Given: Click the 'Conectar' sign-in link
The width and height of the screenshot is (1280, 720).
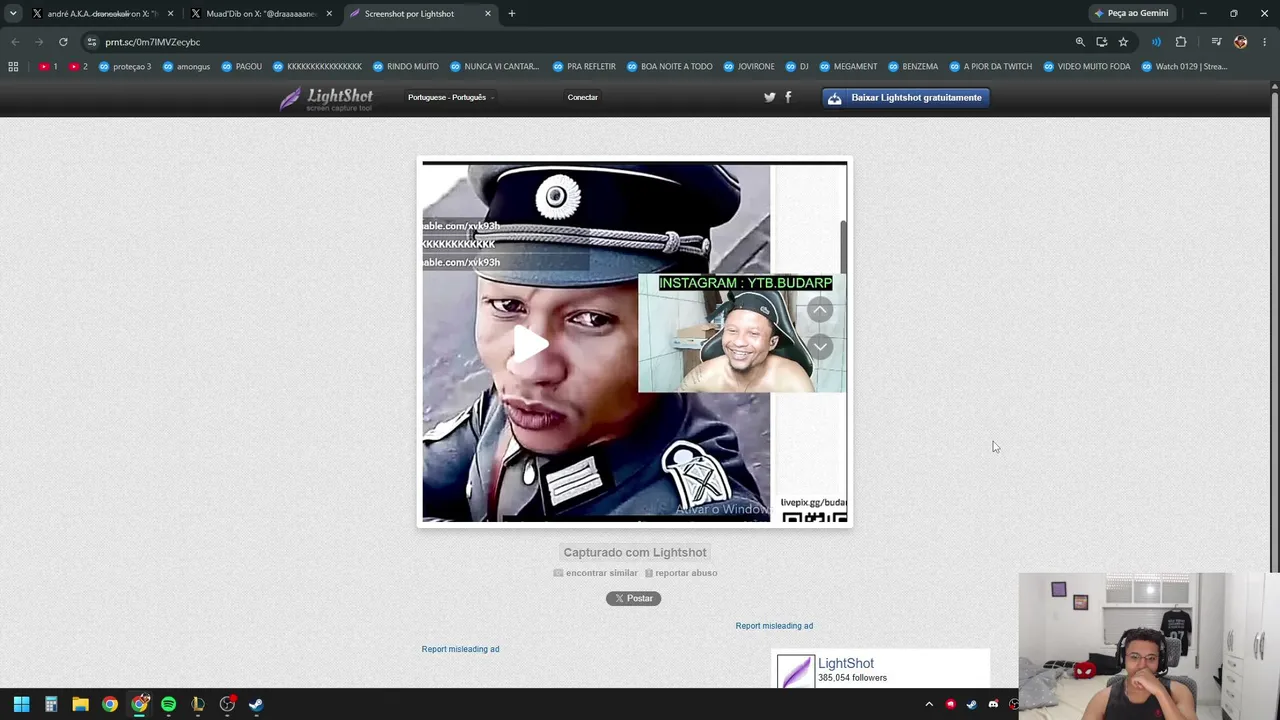Looking at the screenshot, I should (x=582, y=97).
